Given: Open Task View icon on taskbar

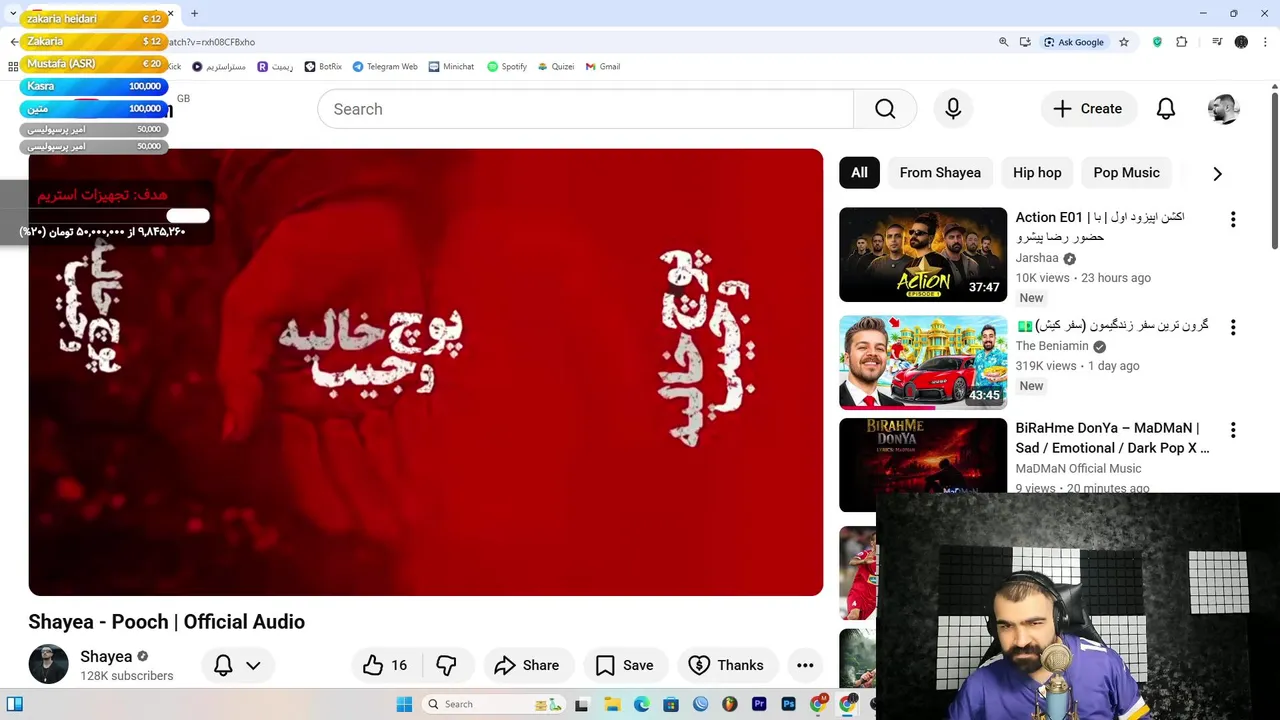Looking at the screenshot, I should coord(582,704).
